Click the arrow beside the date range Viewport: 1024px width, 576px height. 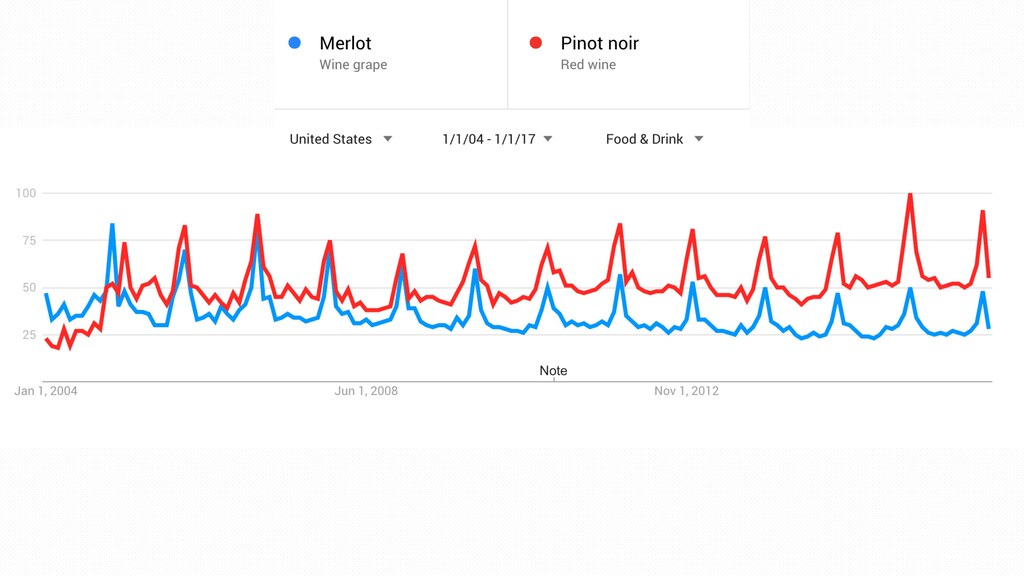click(548, 139)
